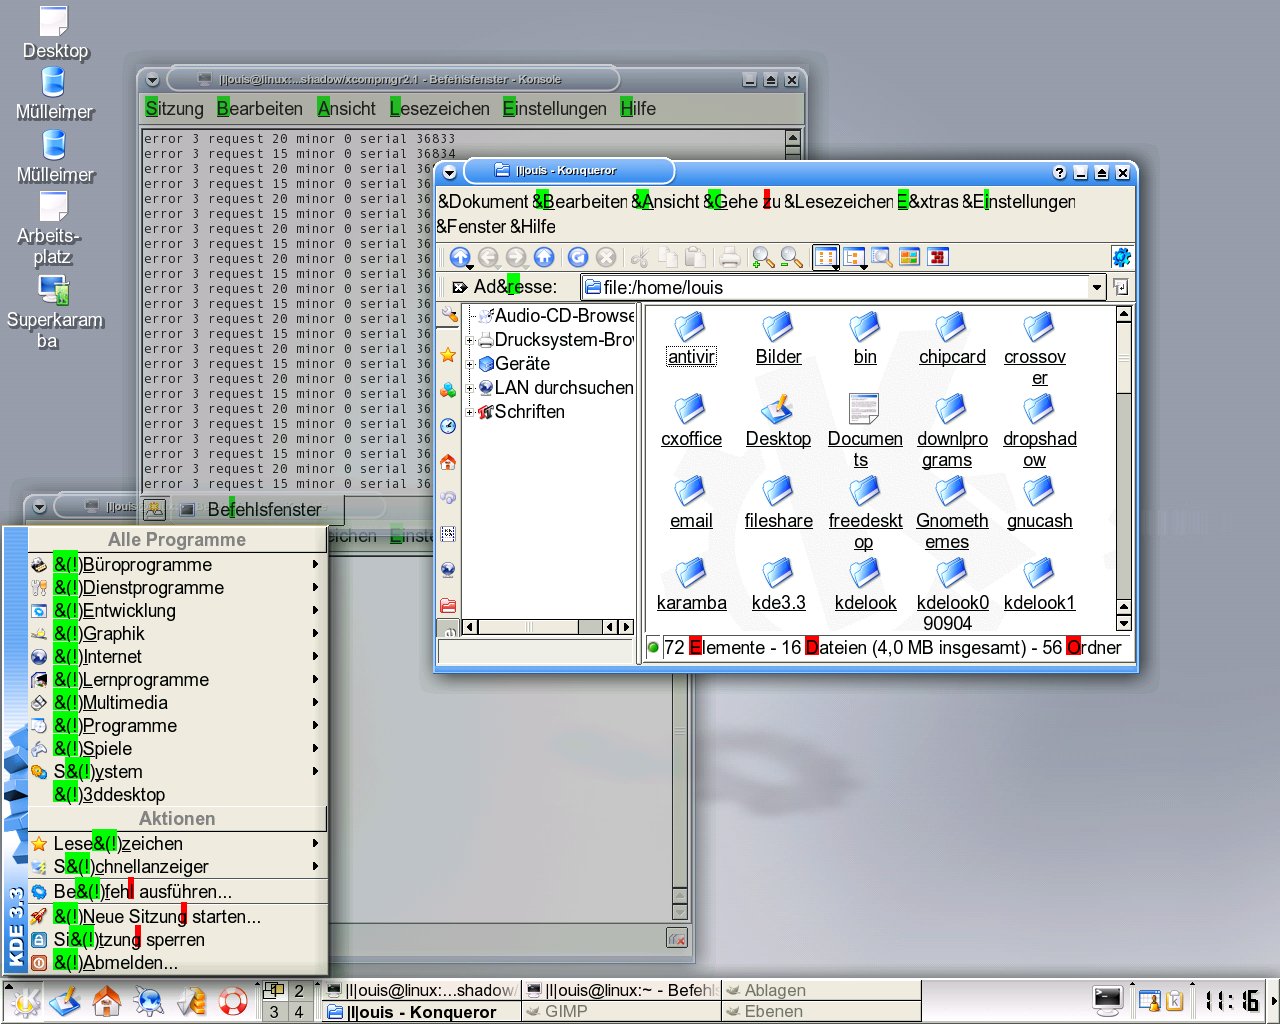Open the Desktop folder in file view

point(778,422)
